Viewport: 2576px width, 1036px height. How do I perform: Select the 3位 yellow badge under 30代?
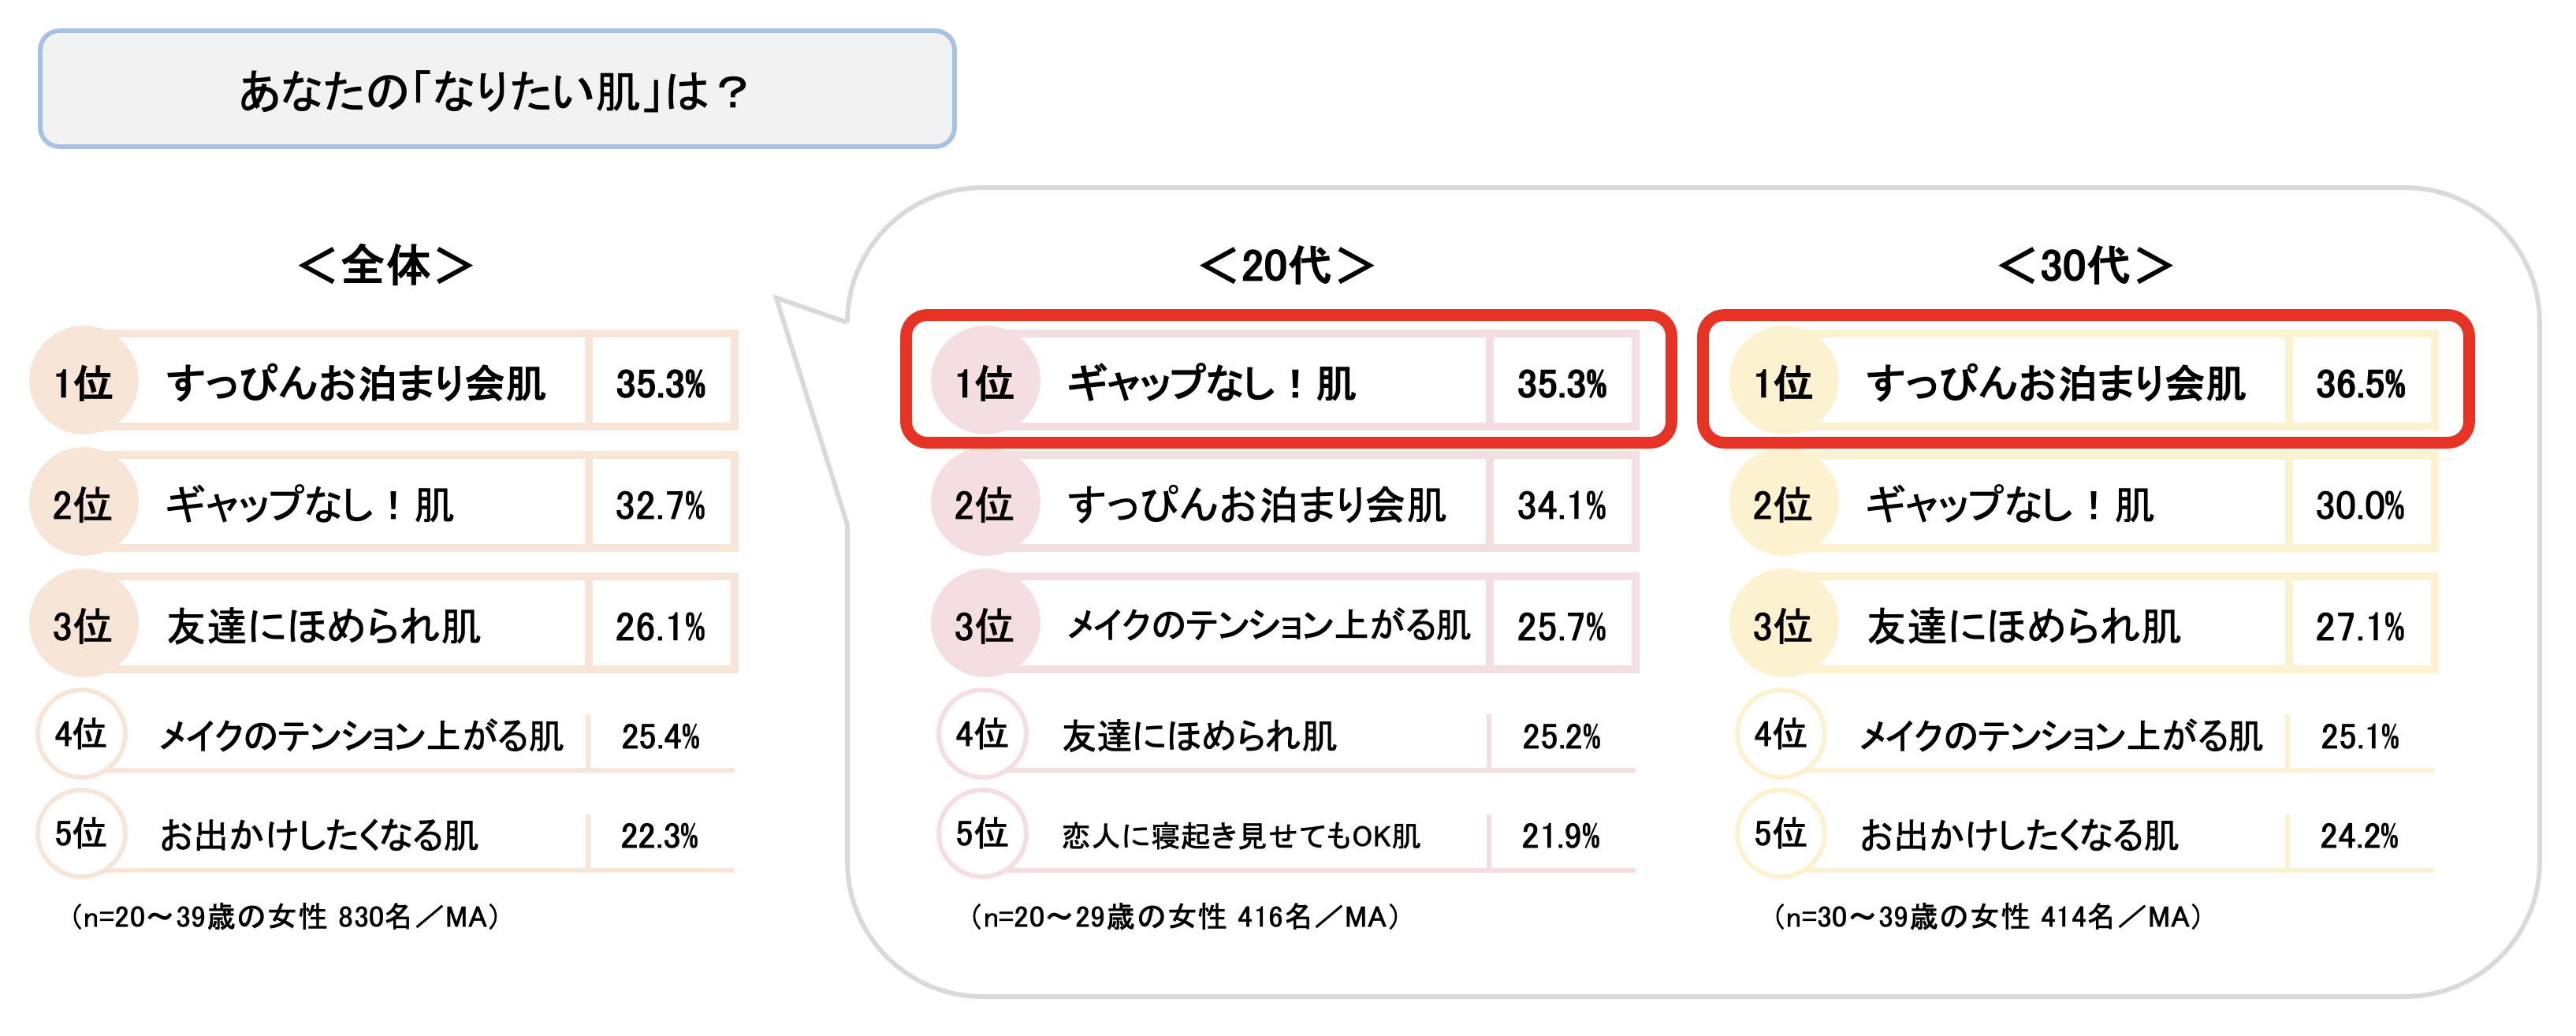(1782, 625)
